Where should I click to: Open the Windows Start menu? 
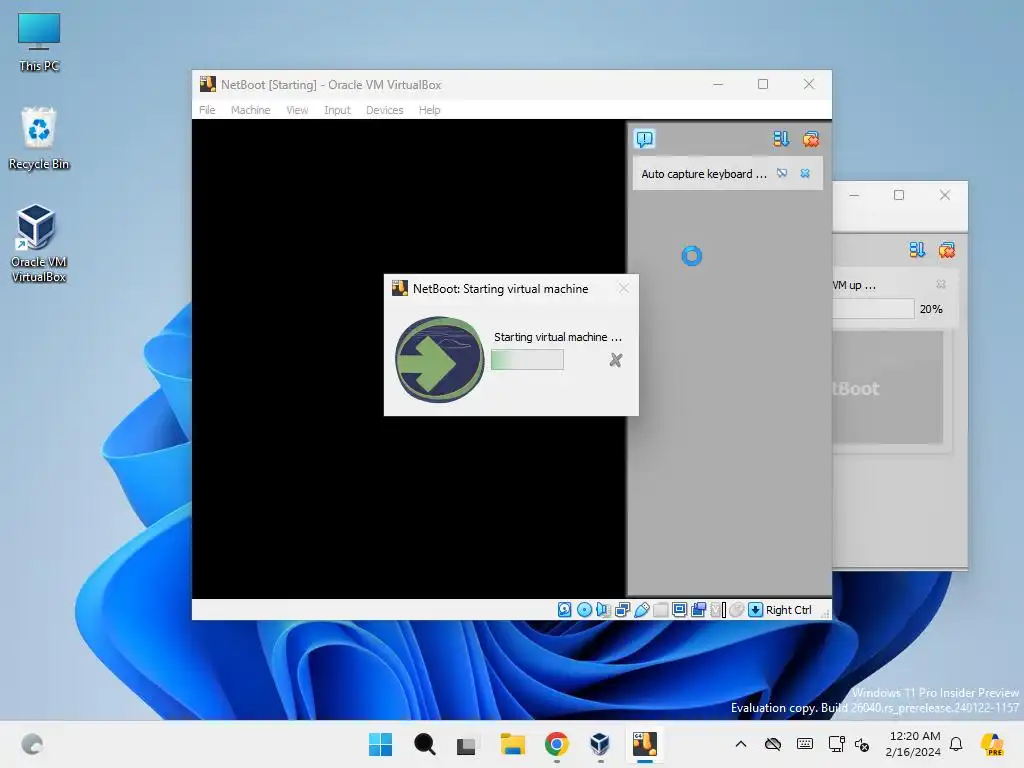[380, 744]
